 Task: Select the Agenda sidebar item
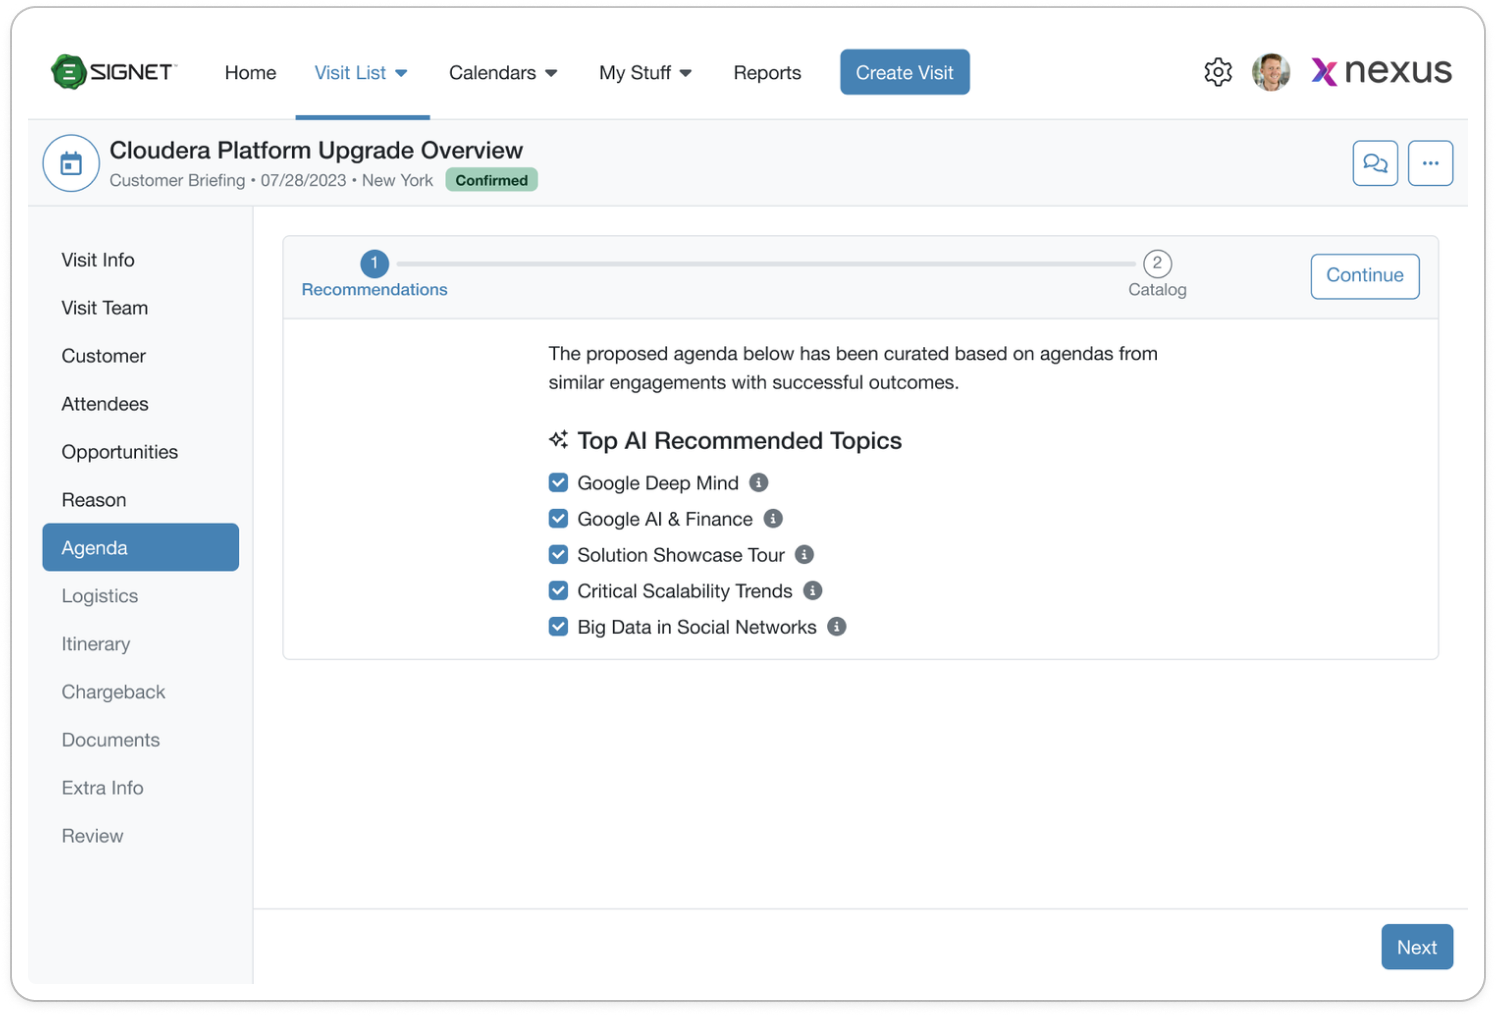click(x=140, y=547)
